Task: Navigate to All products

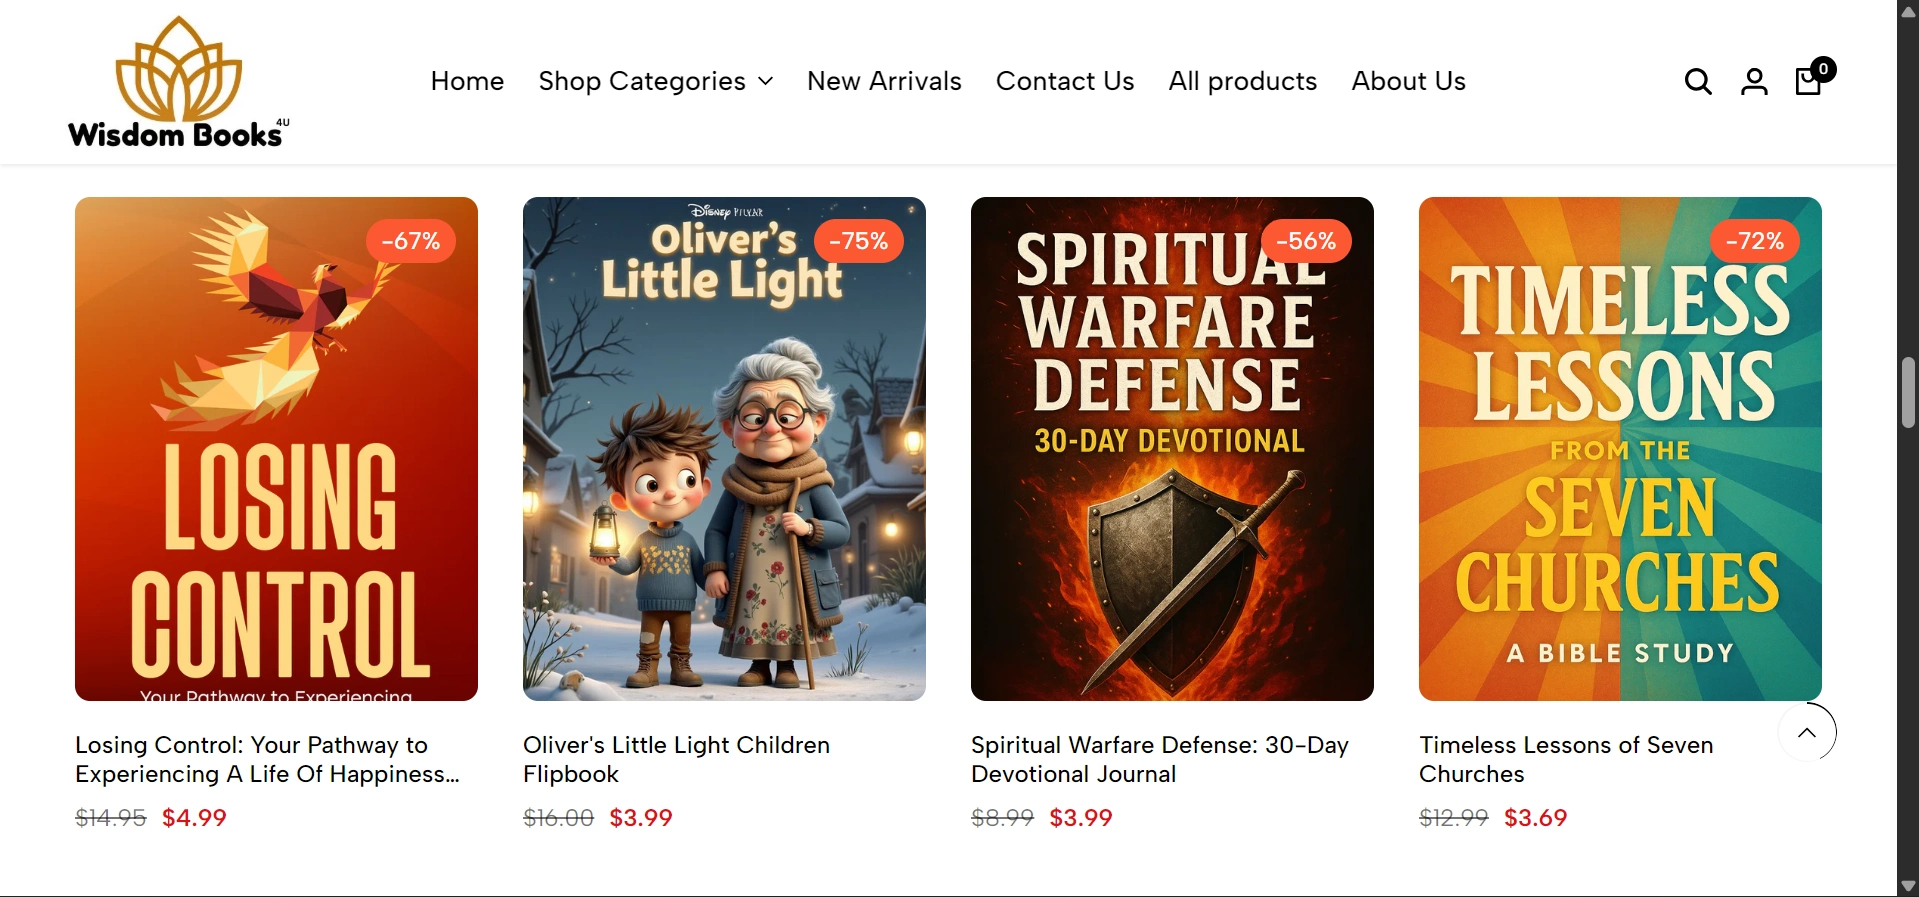Action: pos(1242,81)
